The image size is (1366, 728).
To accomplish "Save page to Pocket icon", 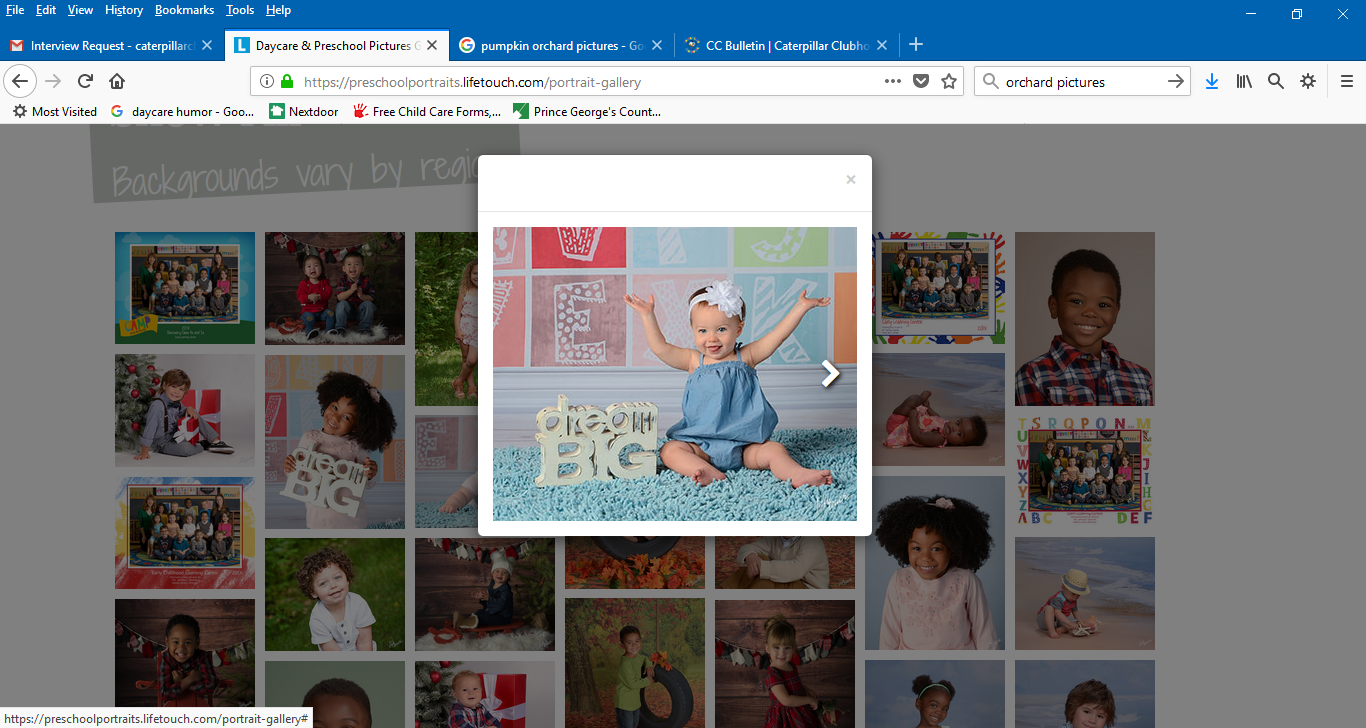I will (921, 82).
